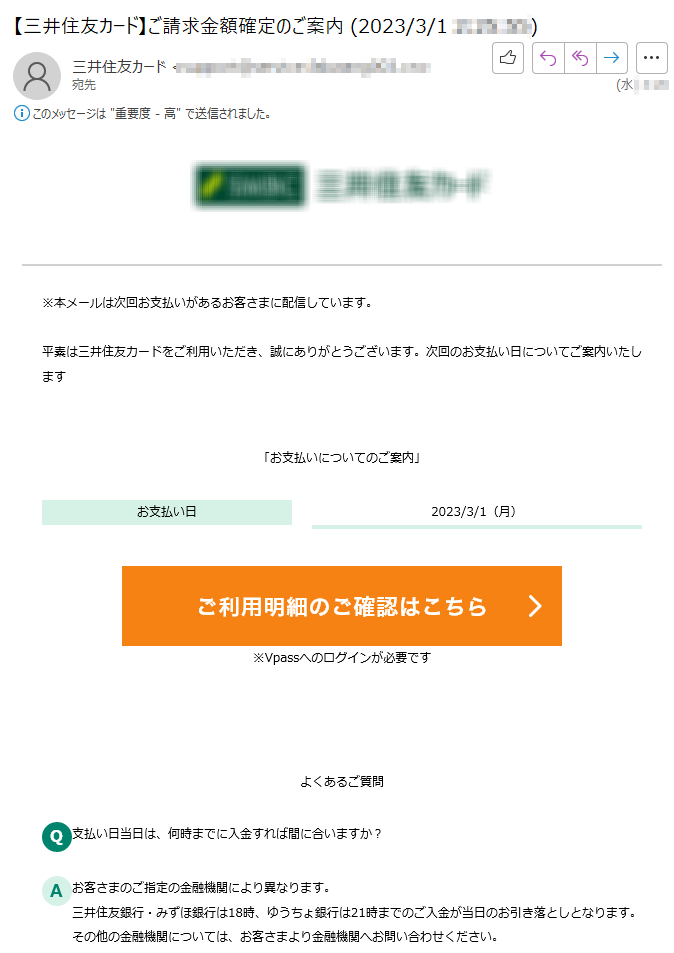Click the importance info icon
674x953 pixels.
click(21, 113)
